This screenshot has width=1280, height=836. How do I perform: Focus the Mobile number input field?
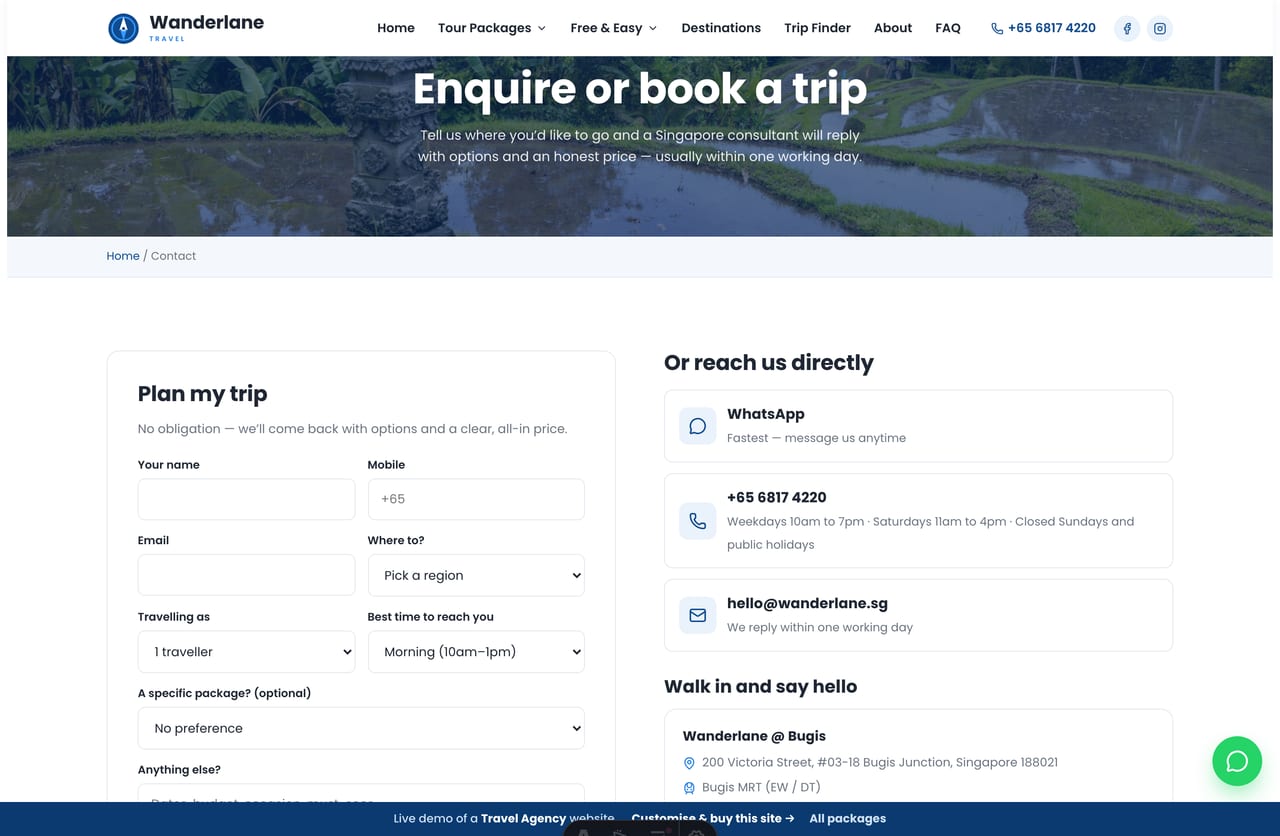(476, 499)
